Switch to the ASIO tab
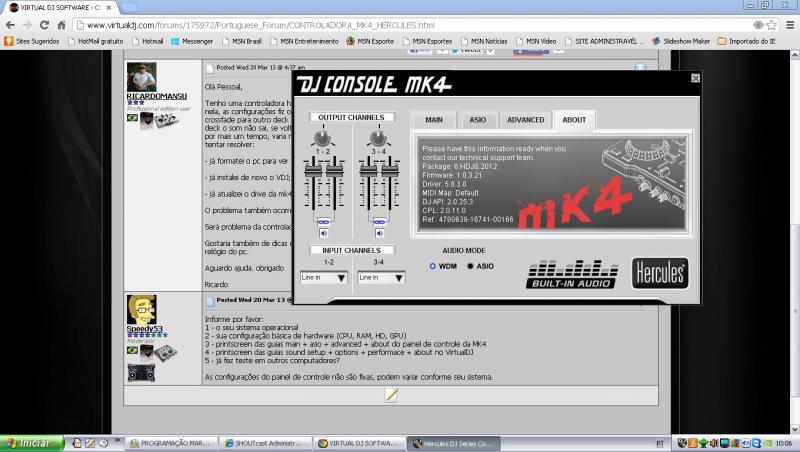 tap(478, 120)
